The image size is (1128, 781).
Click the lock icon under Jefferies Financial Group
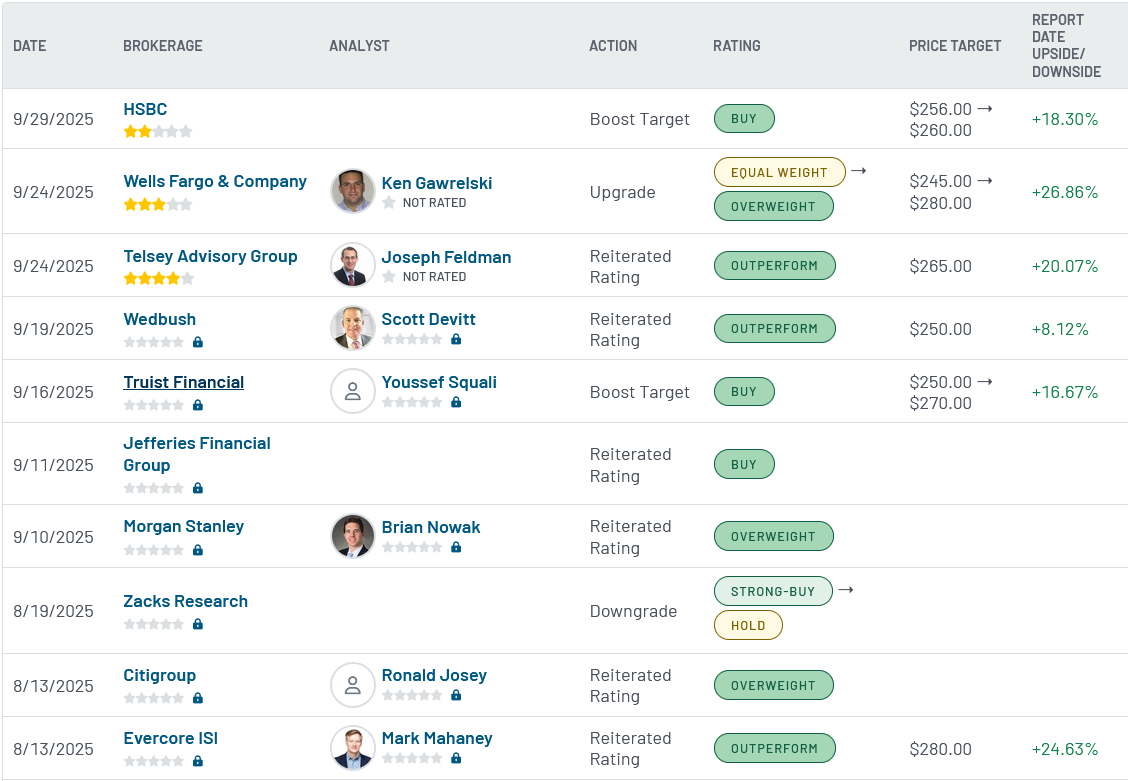(x=198, y=488)
